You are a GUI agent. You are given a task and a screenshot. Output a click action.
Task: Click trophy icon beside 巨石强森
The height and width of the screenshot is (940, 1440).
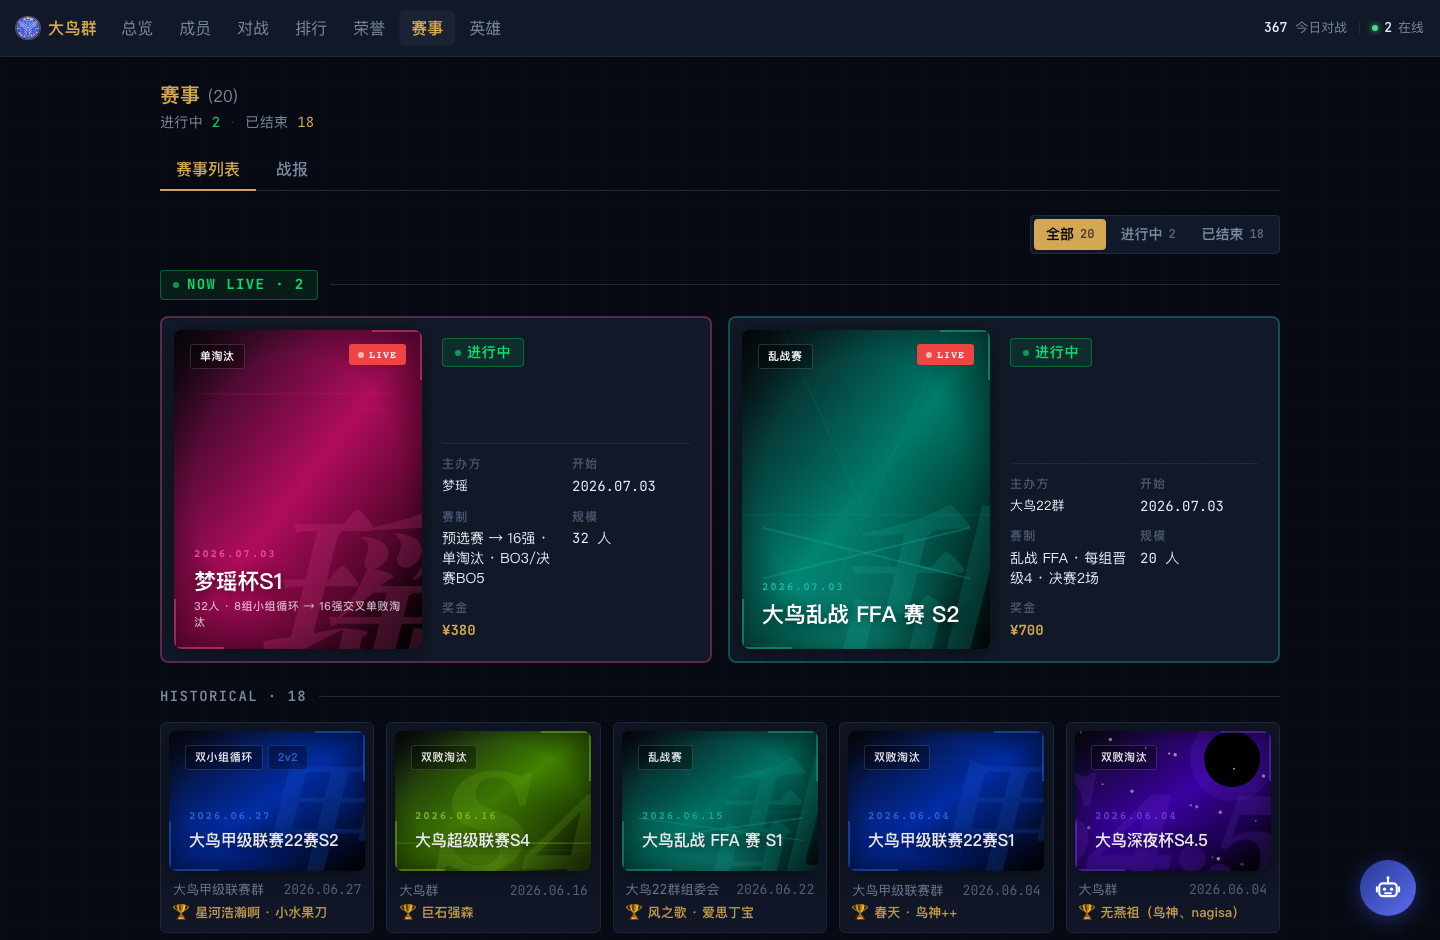[x=407, y=912]
